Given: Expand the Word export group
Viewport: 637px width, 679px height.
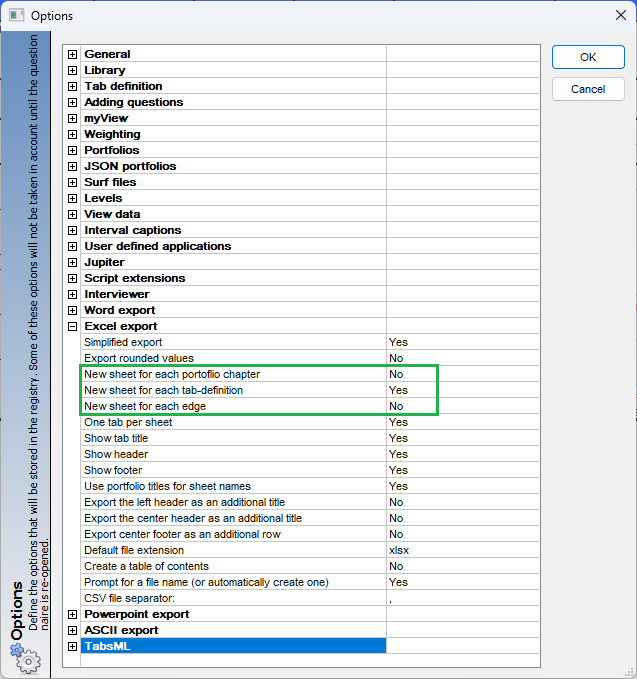Looking at the screenshot, I should coord(72,310).
